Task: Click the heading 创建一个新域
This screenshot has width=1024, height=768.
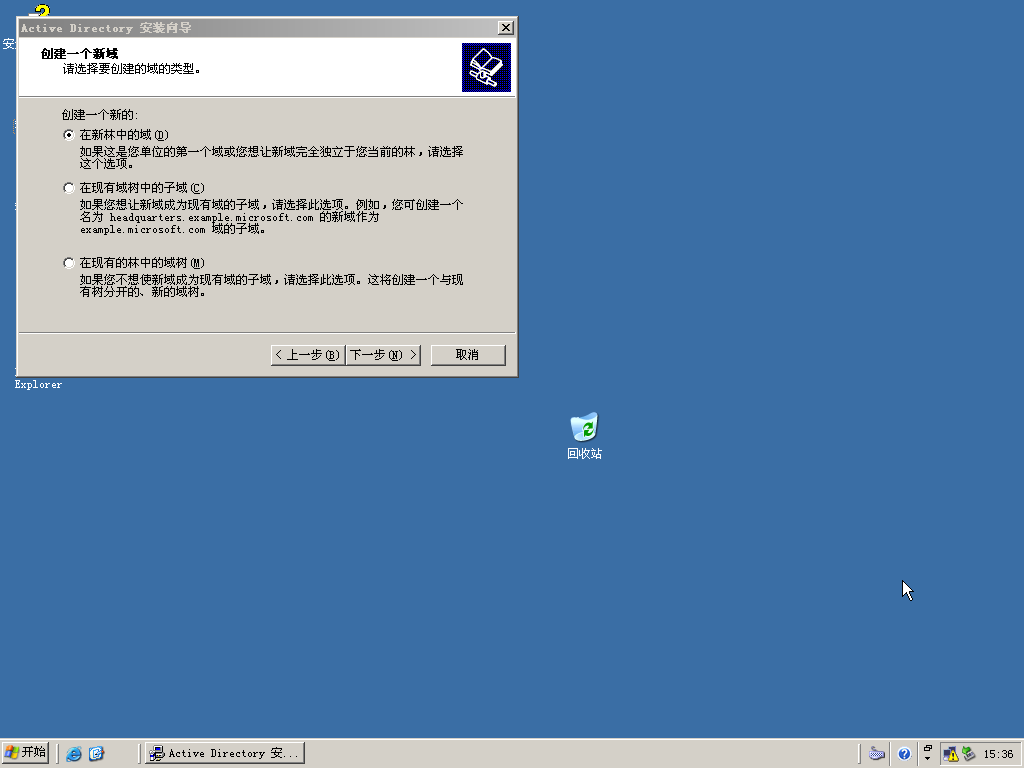Action: tap(79, 54)
